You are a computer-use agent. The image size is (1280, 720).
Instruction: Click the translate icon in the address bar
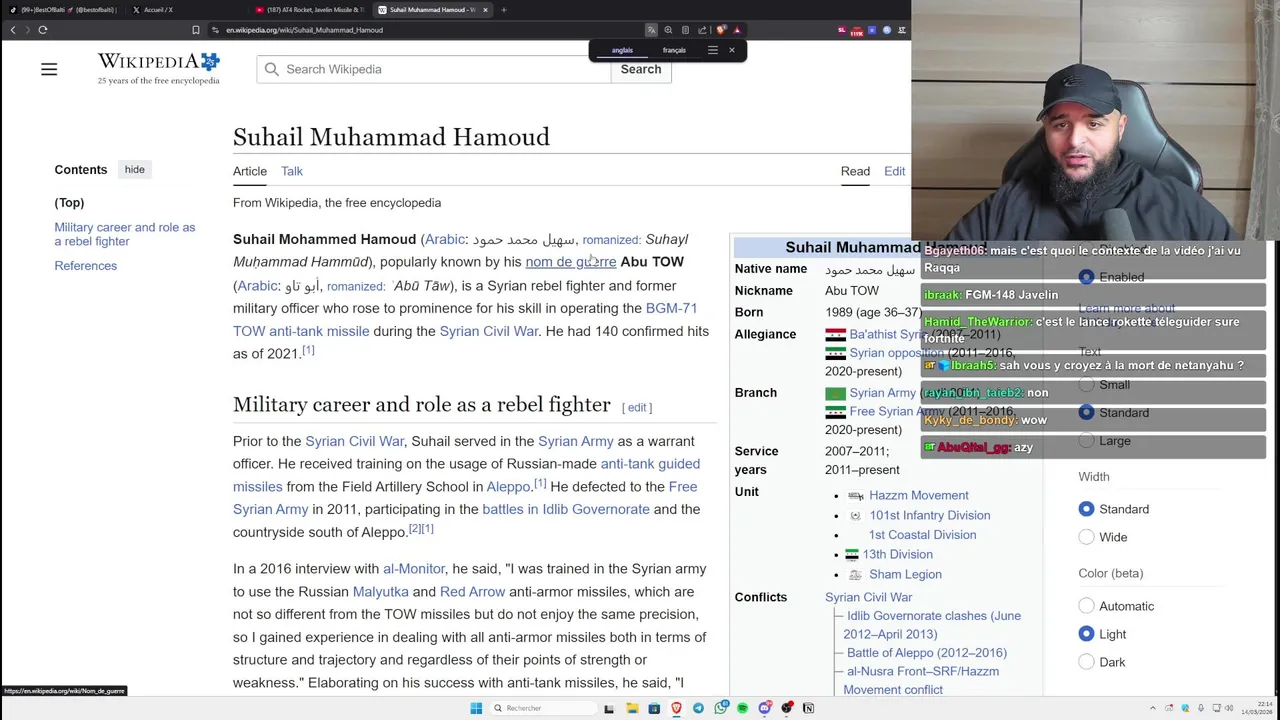[x=651, y=30]
